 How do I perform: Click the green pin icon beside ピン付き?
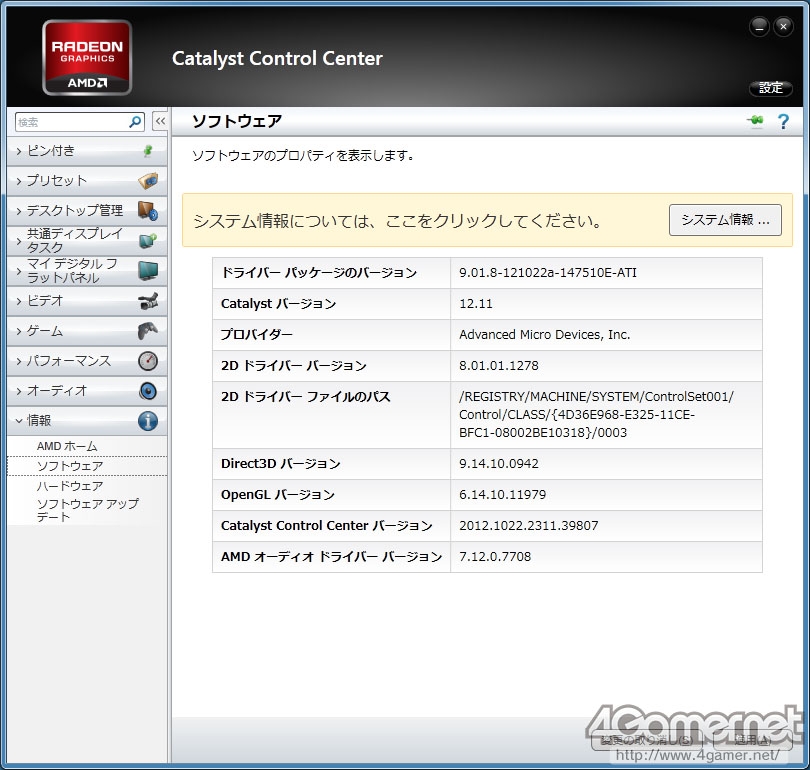148,151
